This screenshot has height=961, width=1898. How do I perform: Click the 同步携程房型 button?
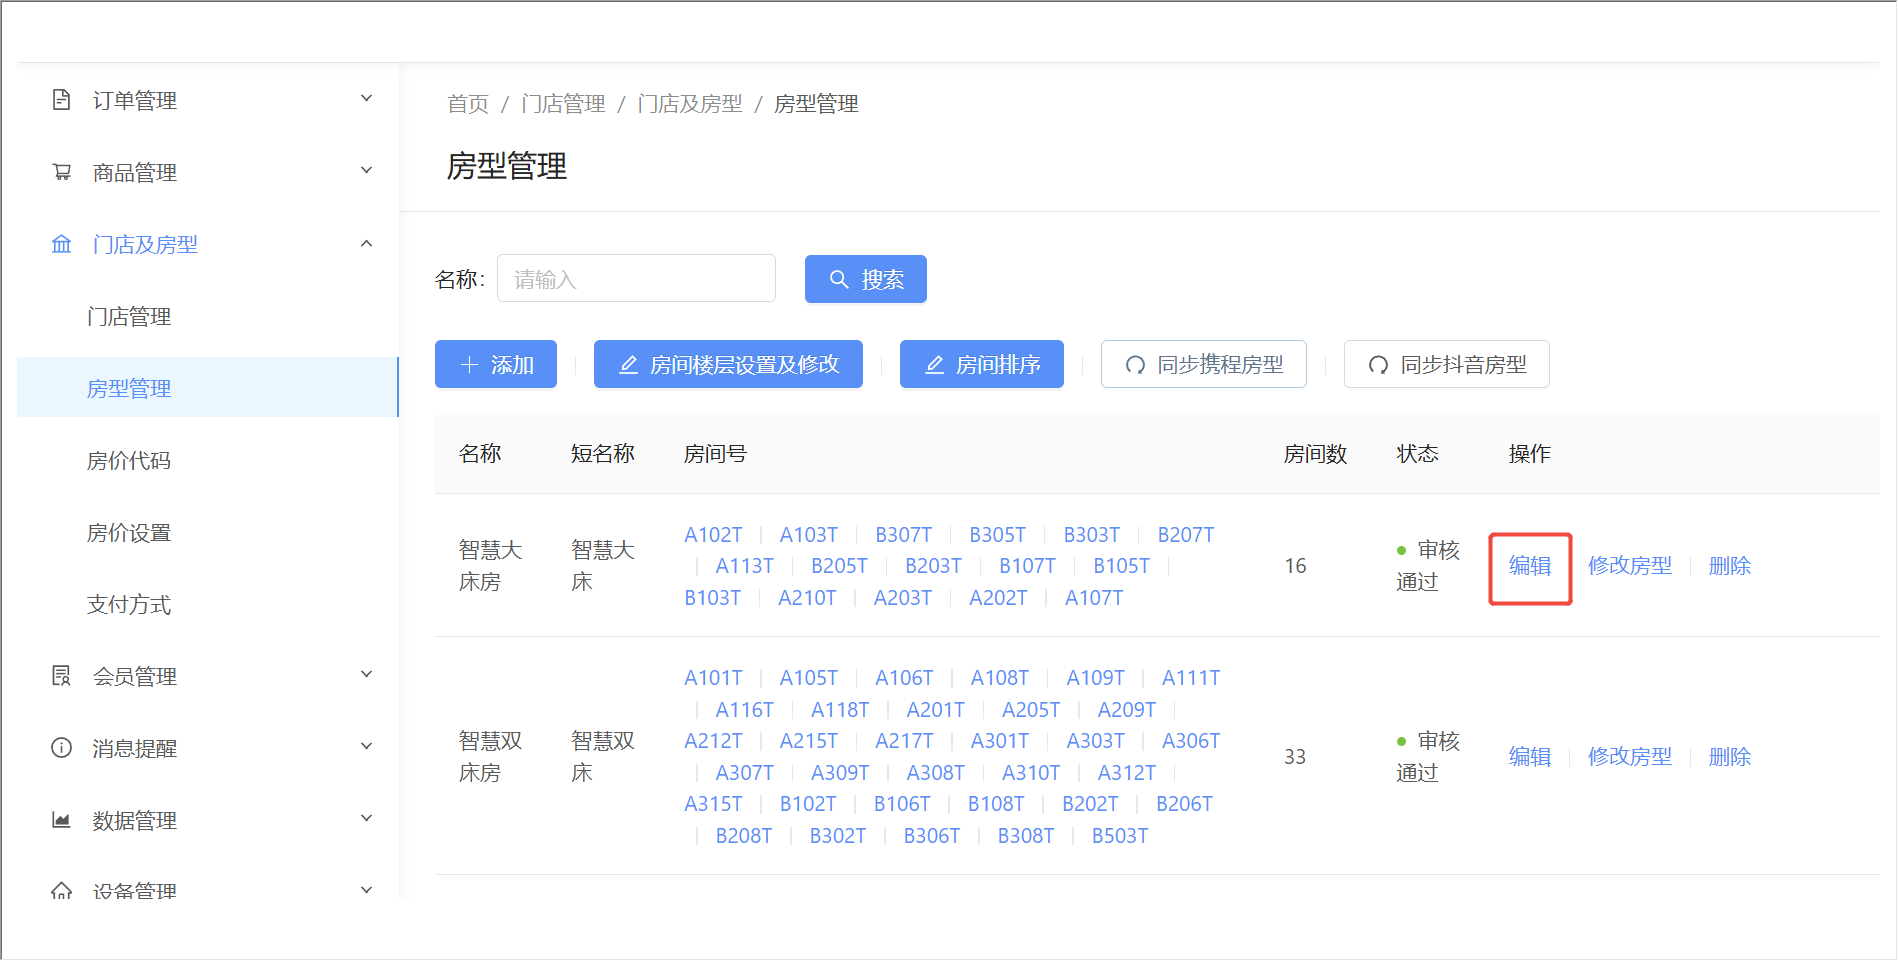point(1204,364)
